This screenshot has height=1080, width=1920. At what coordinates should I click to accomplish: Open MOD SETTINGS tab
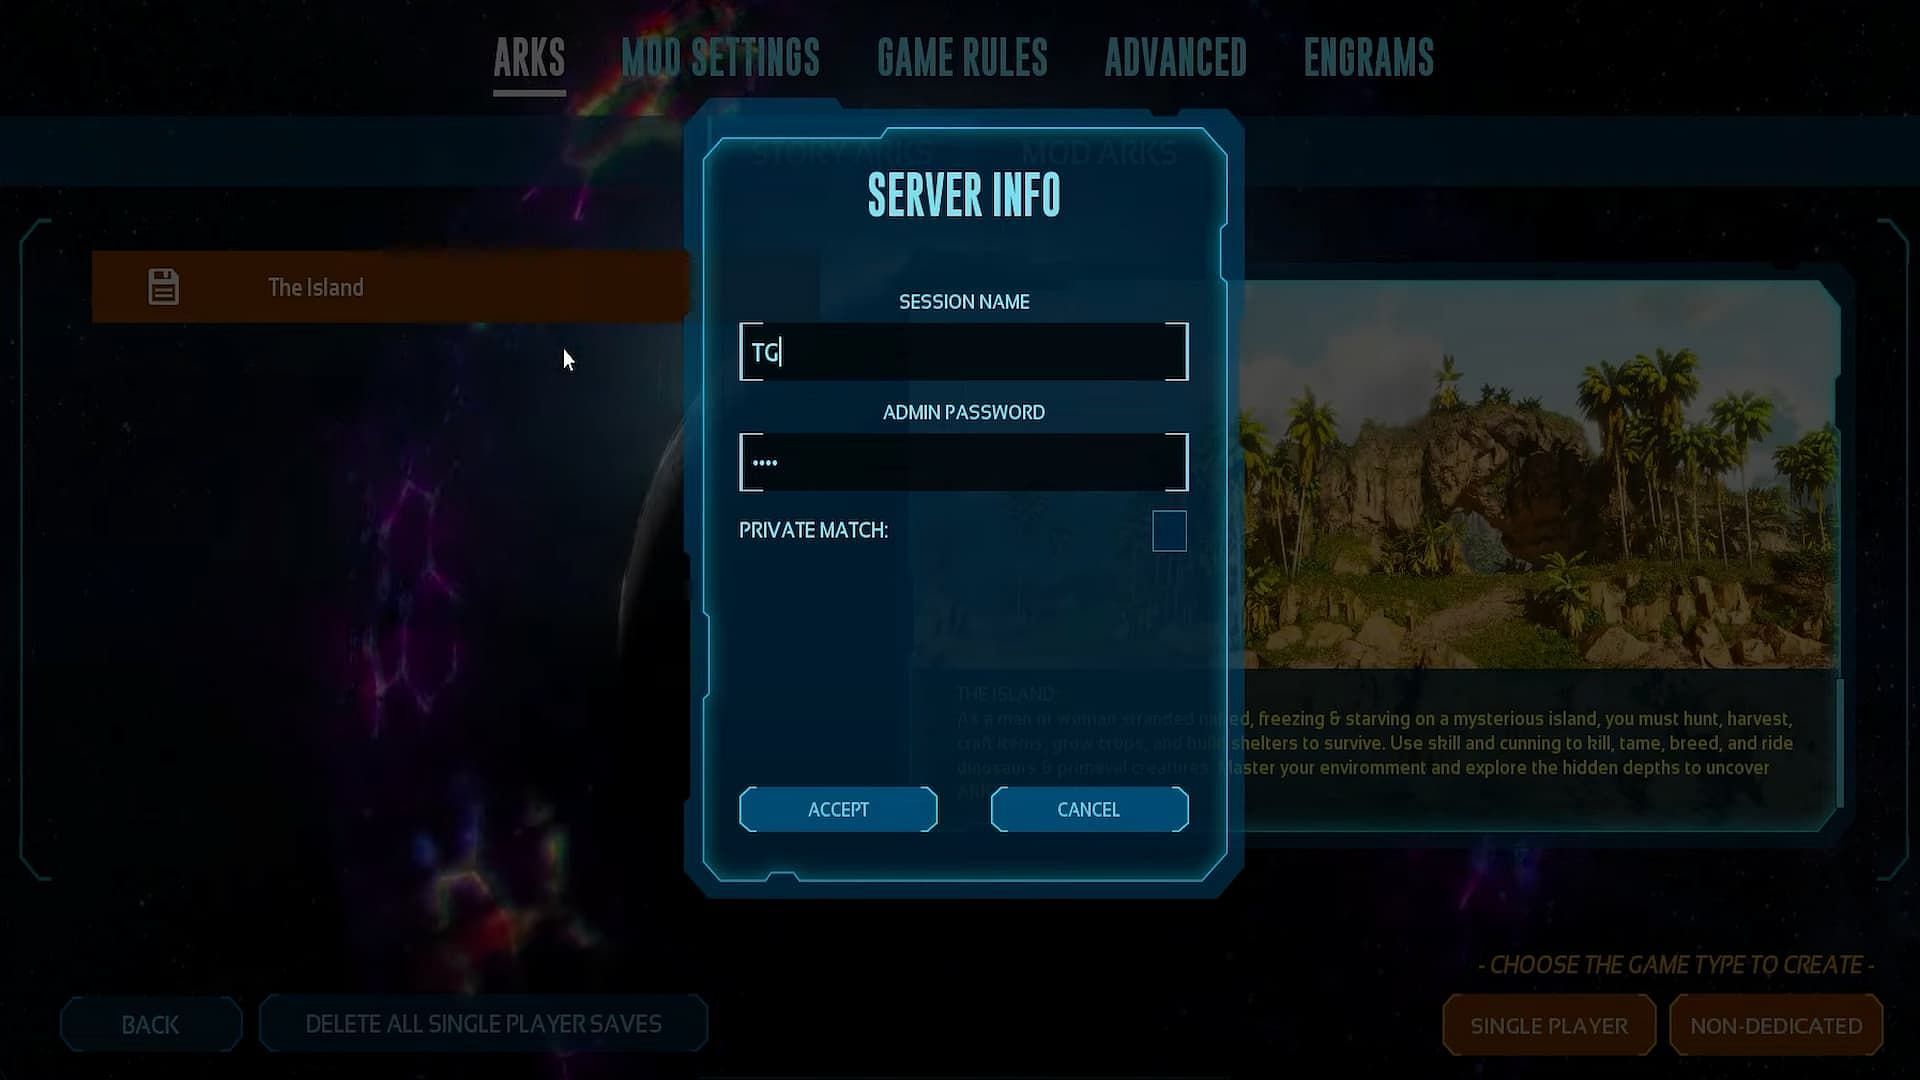(x=721, y=55)
